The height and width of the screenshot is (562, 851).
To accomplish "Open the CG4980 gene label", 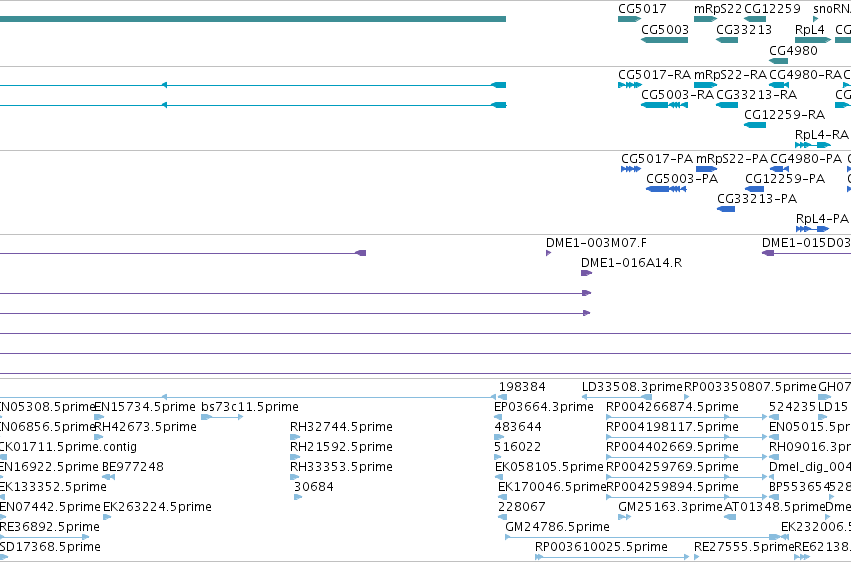I will (793, 50).
